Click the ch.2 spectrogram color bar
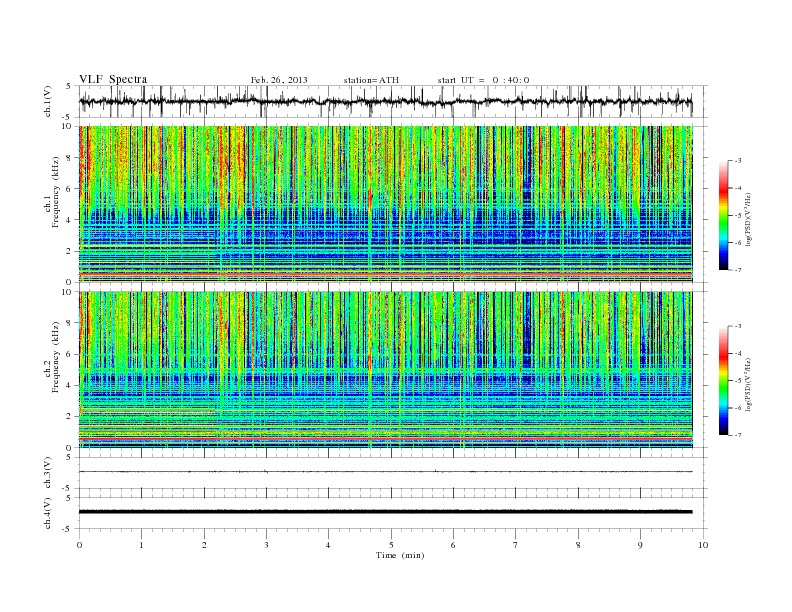Viewport: 792px width, 612px height. tap(723, 380)
